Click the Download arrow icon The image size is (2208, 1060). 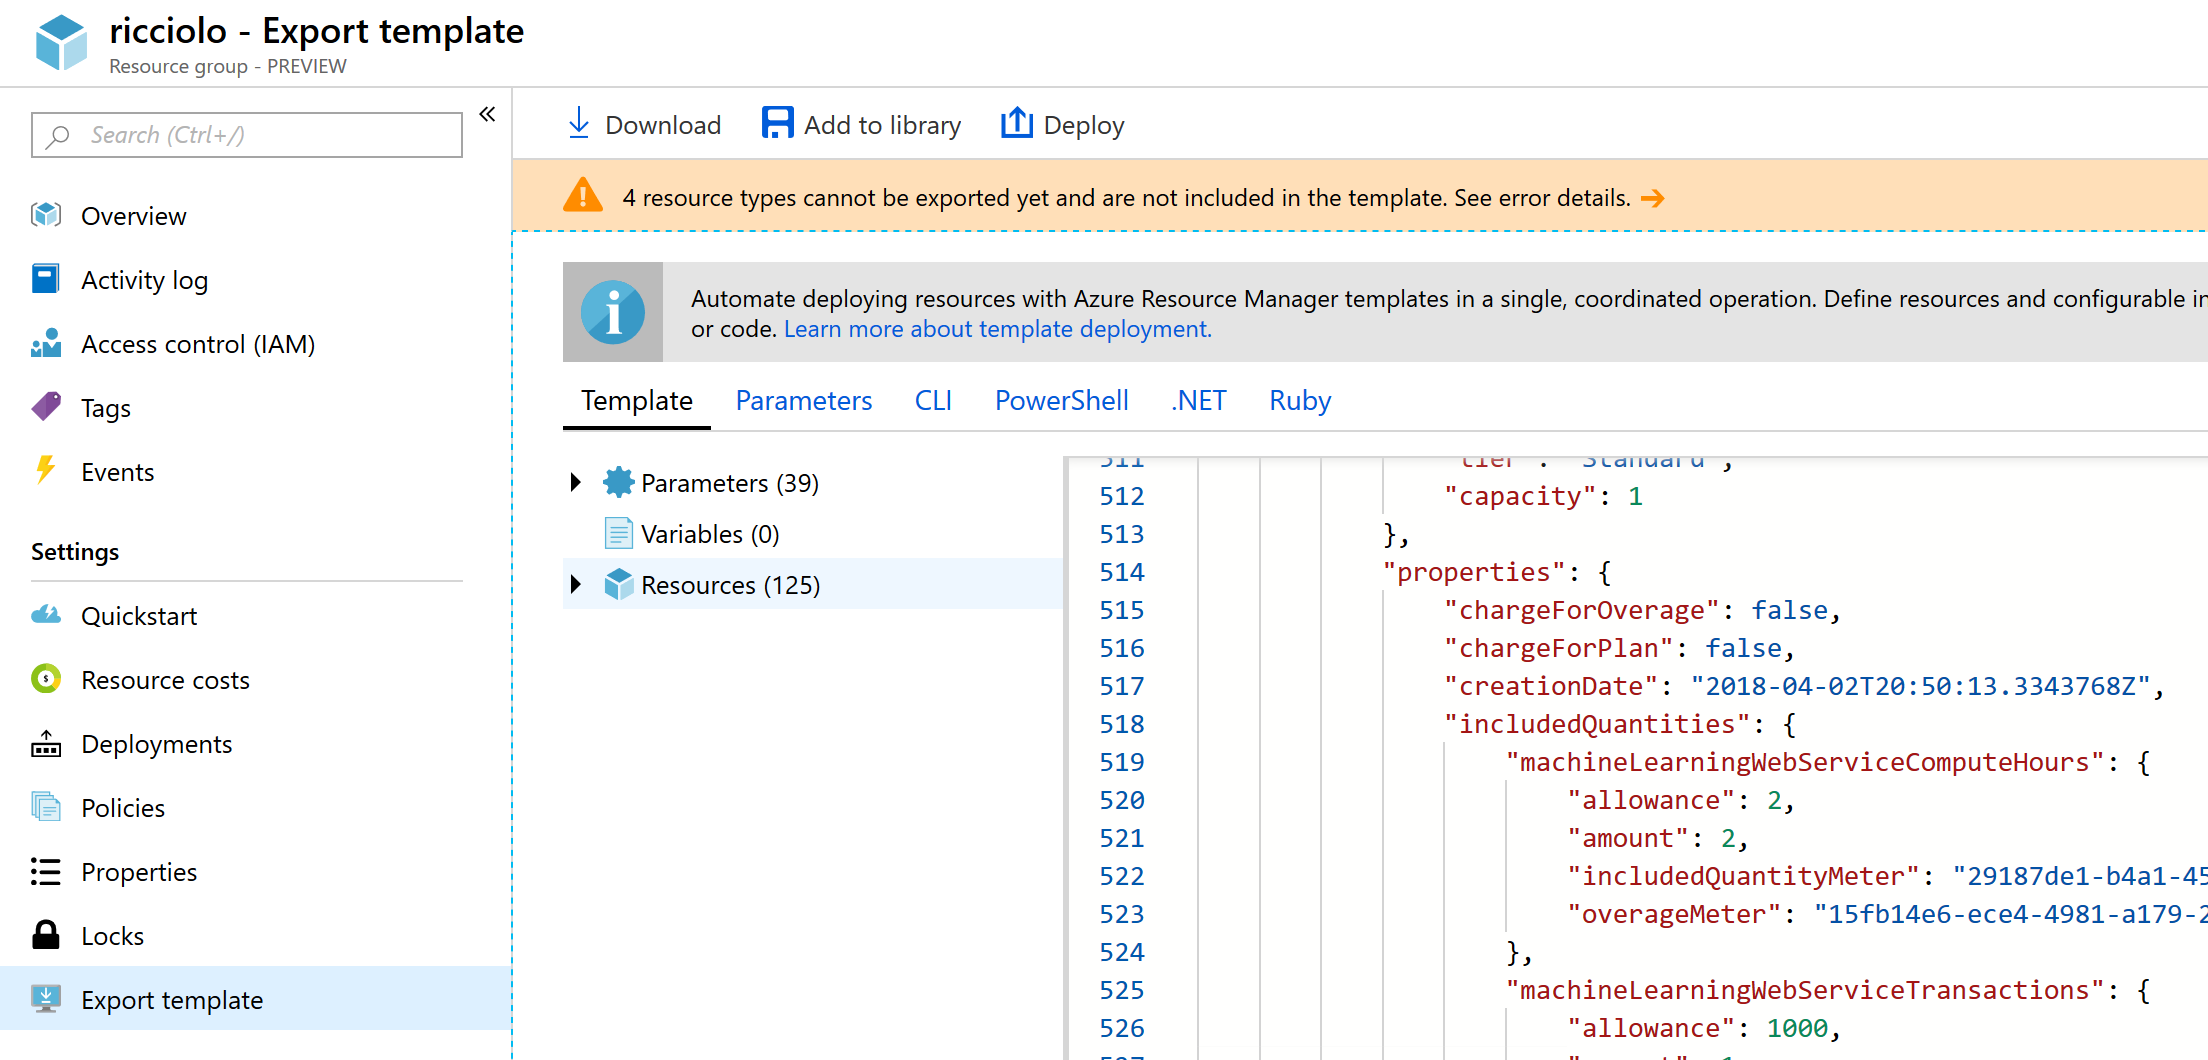tap(579, 123)
